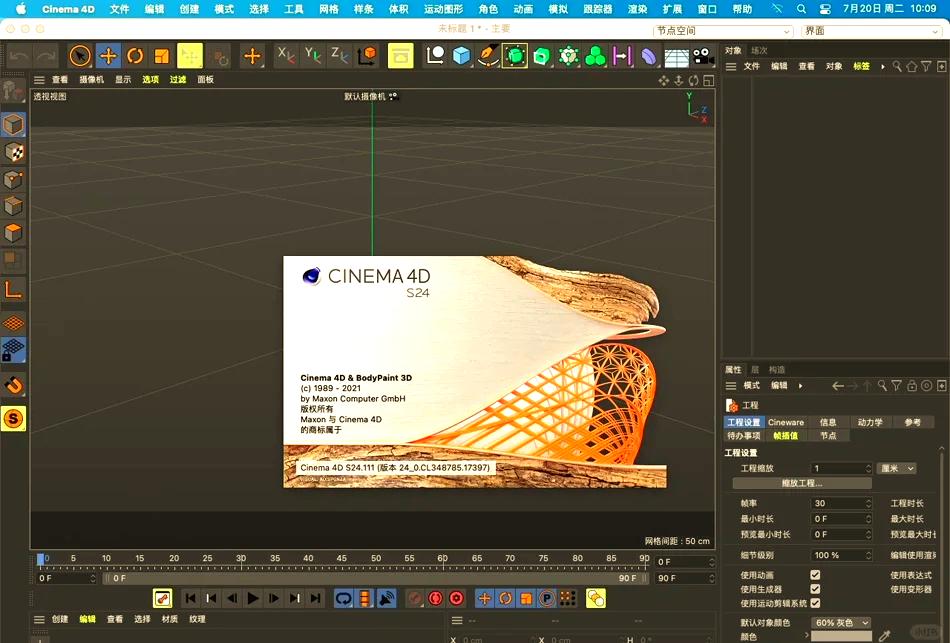Screen dimensions: 950x643
Task: Open the 纹理 menu in material manager
Action: click(197, 619)
